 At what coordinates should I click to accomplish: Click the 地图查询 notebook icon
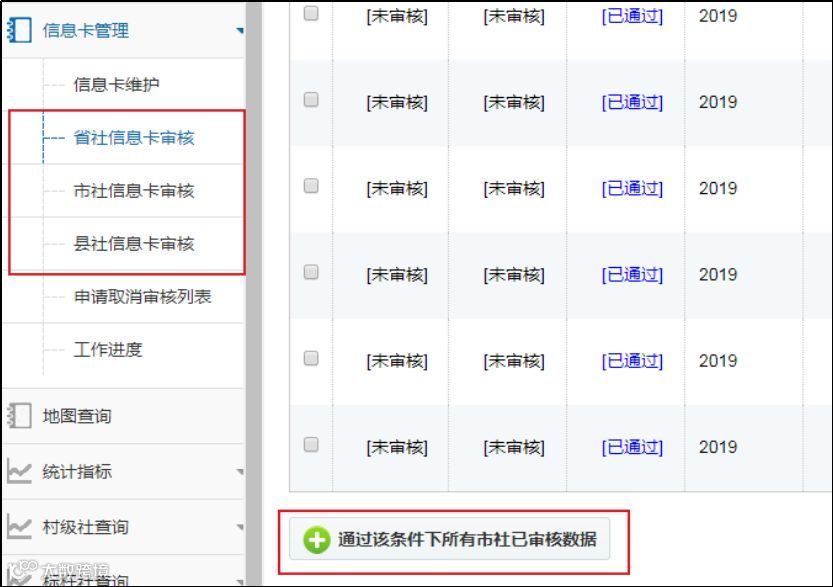click(x=19, y=415)
